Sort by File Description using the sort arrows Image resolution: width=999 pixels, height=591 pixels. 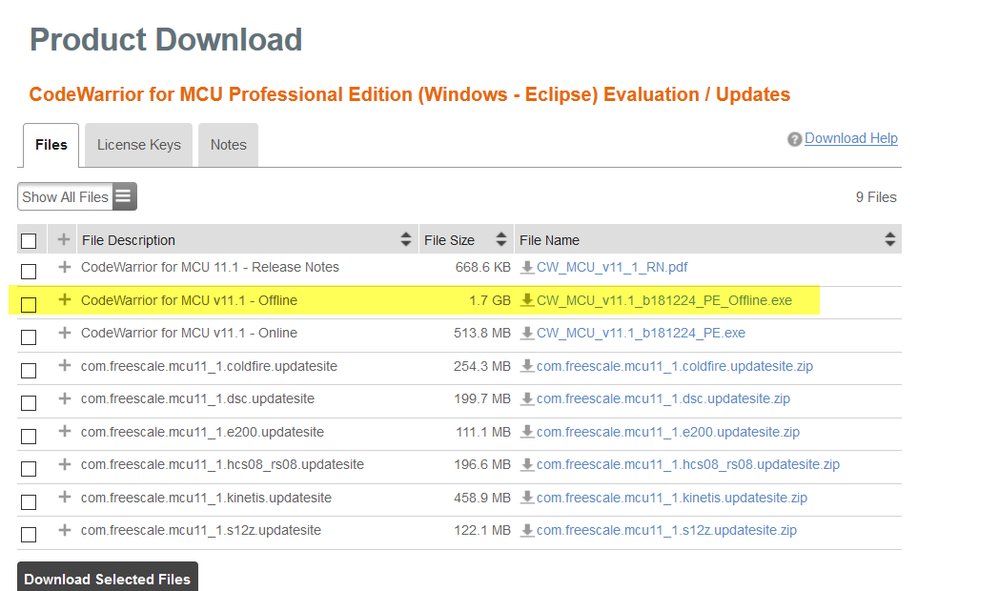coord(406,239)
